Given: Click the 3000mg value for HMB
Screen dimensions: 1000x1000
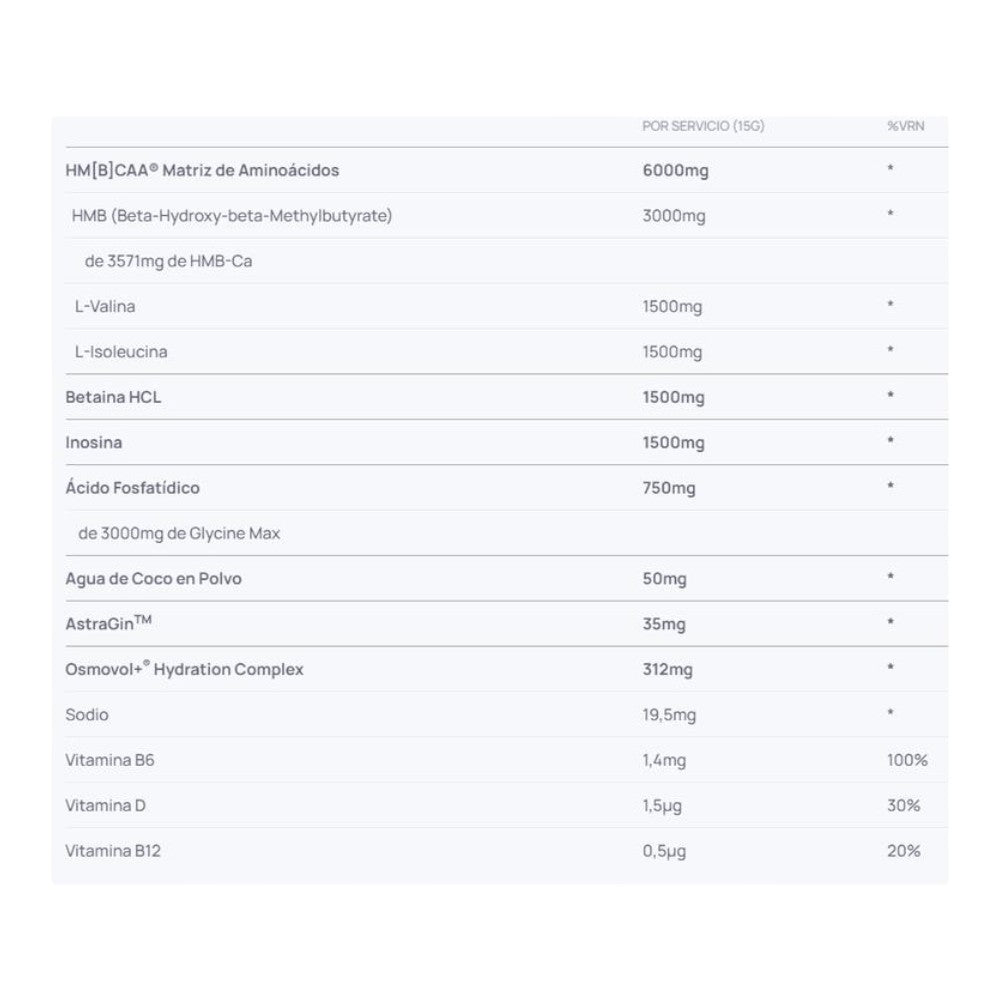Looking at the screenshot, I should coord(673,216).
